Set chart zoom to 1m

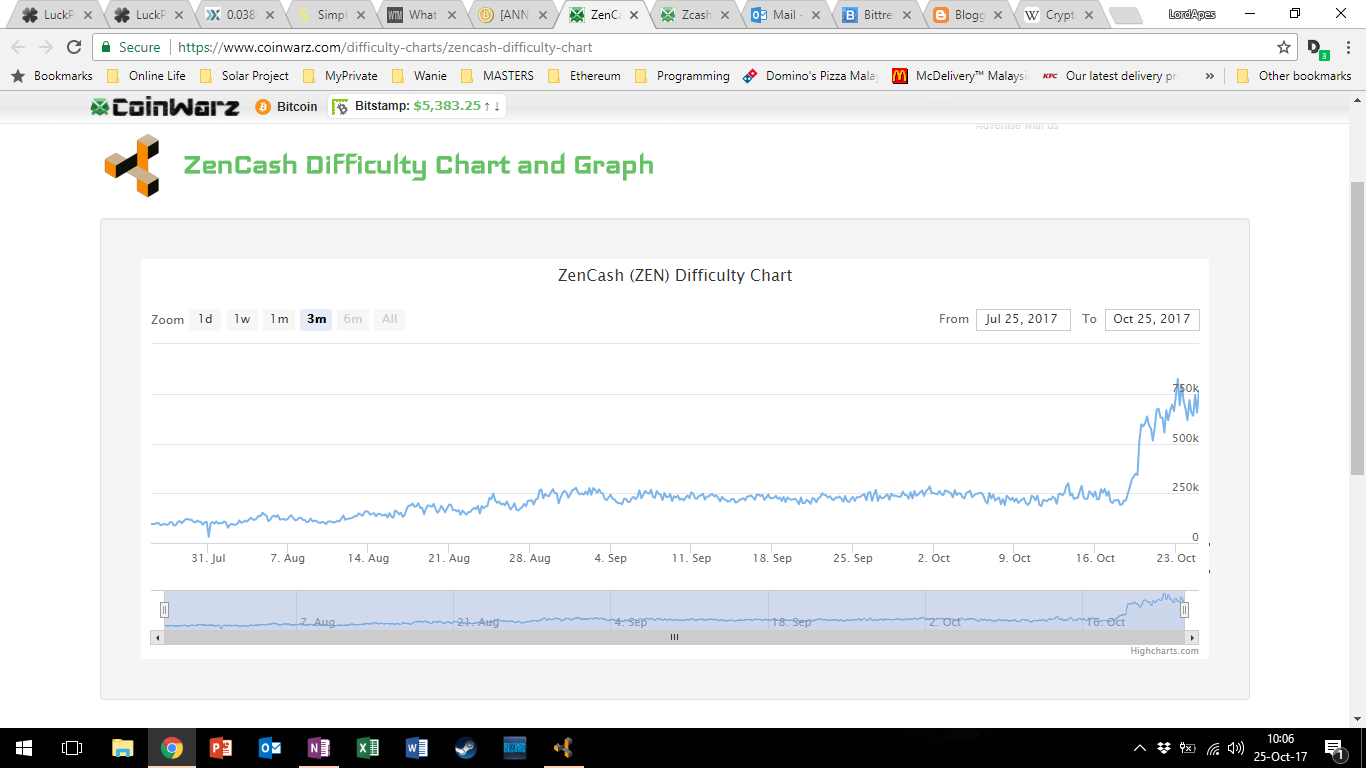click(279, 319)
